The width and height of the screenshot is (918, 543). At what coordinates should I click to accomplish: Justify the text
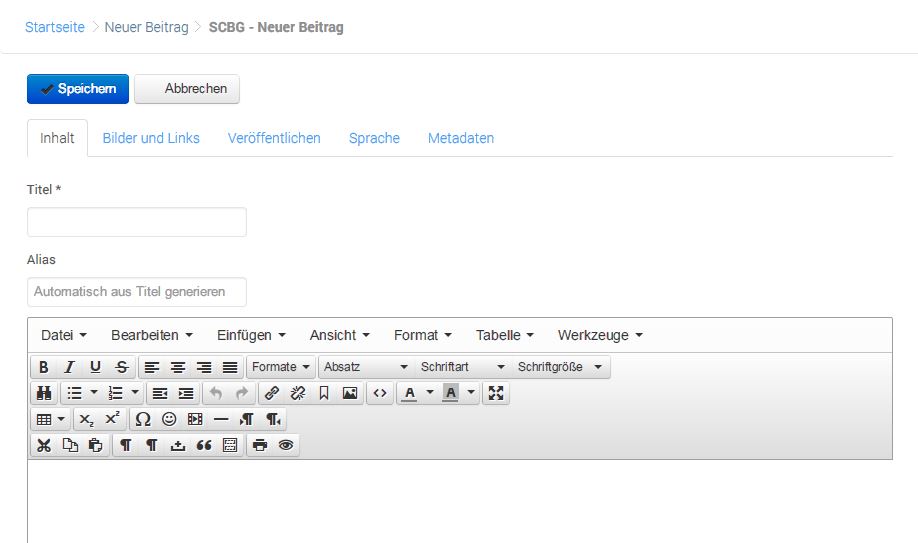[x=230, y=367]
